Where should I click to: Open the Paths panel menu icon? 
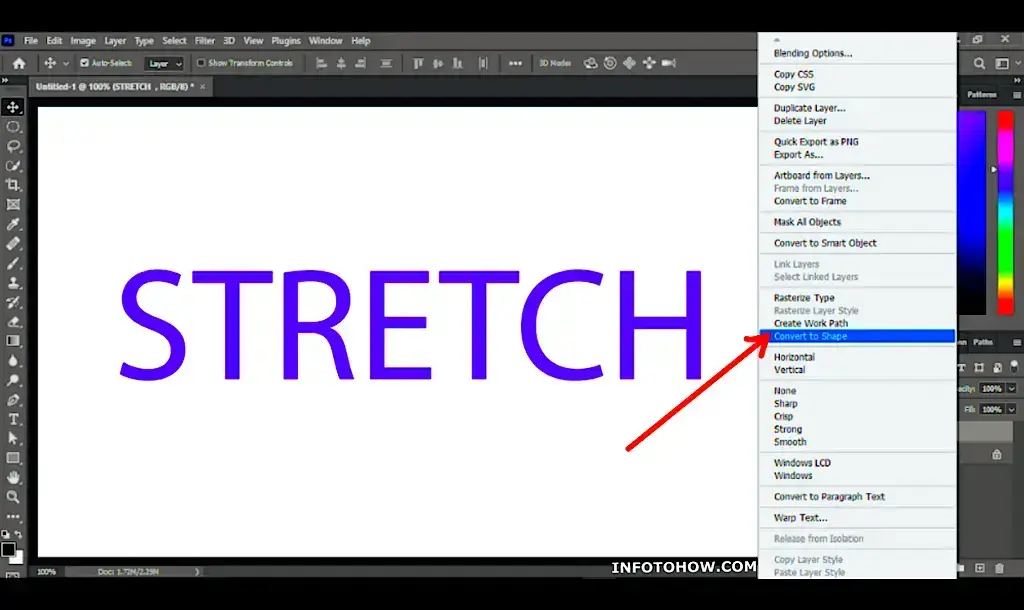1017,342
